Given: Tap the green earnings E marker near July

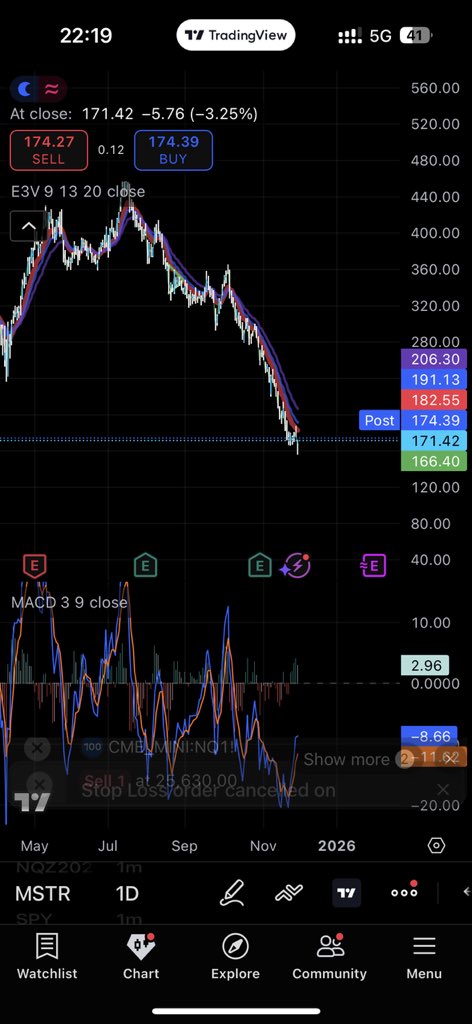Looking at the screenshot, I should (x=145, y=565).
